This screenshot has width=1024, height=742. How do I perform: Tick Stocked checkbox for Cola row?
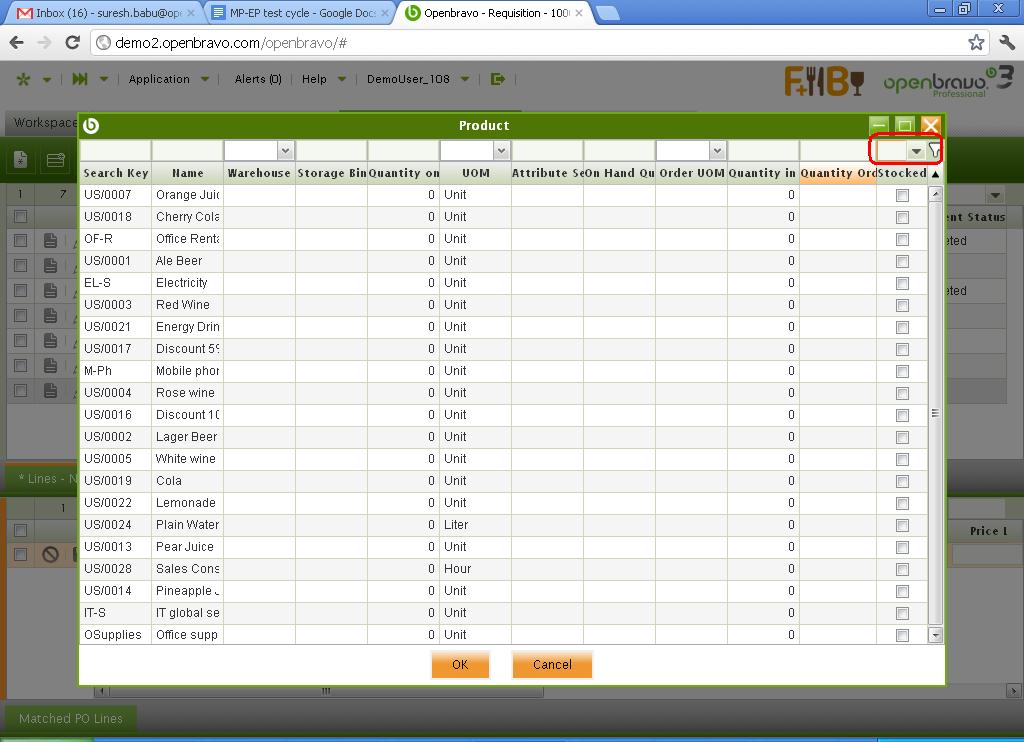903,481
